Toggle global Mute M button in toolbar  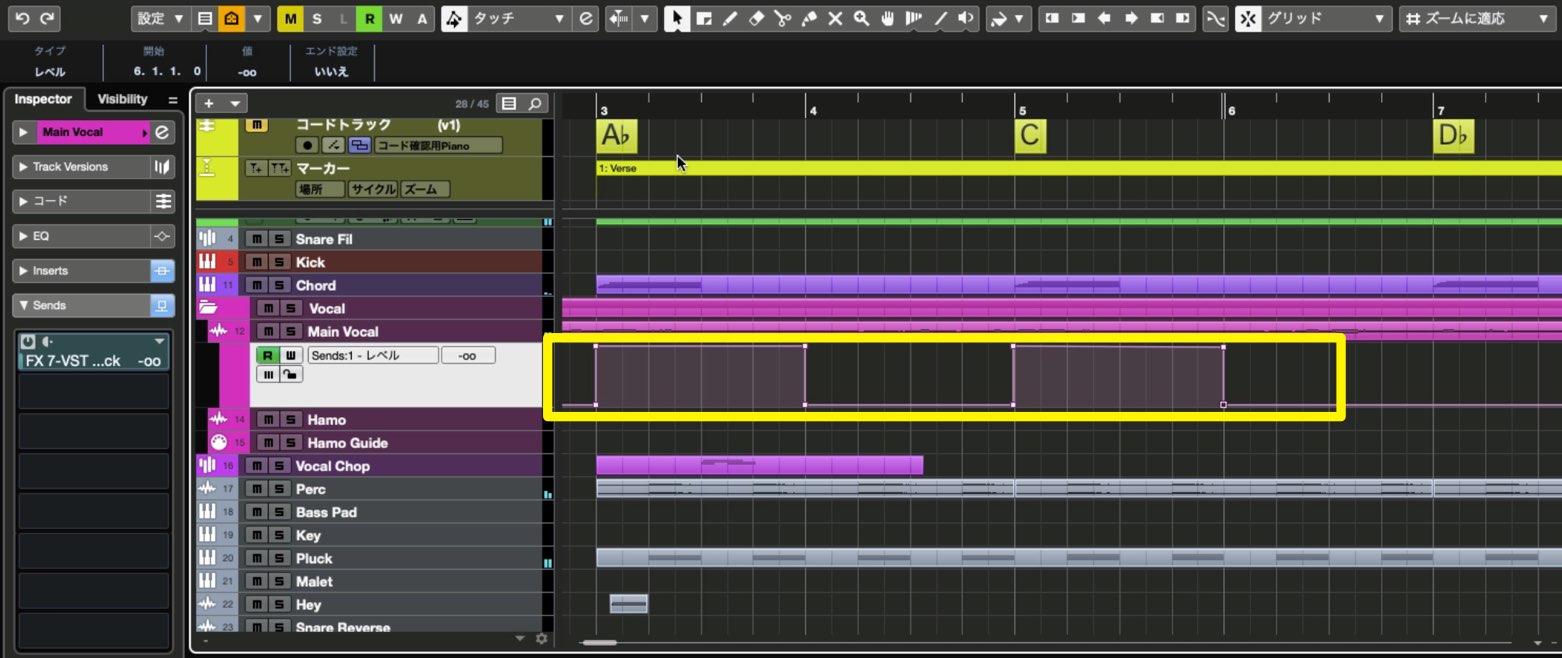click(x=290, y=19)
